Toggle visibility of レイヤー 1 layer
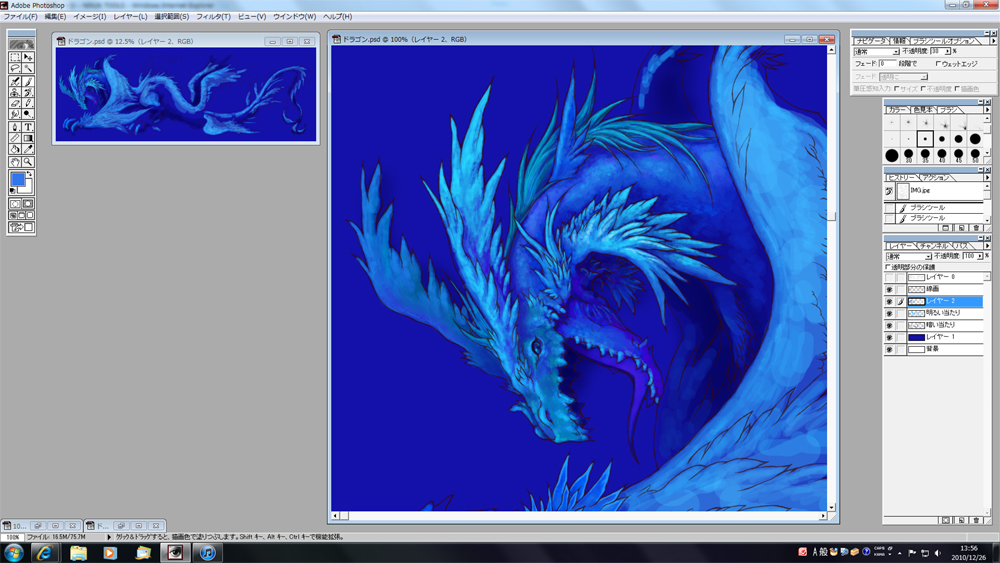Screen dimensions: 1000x563 [x=889, y=338]
